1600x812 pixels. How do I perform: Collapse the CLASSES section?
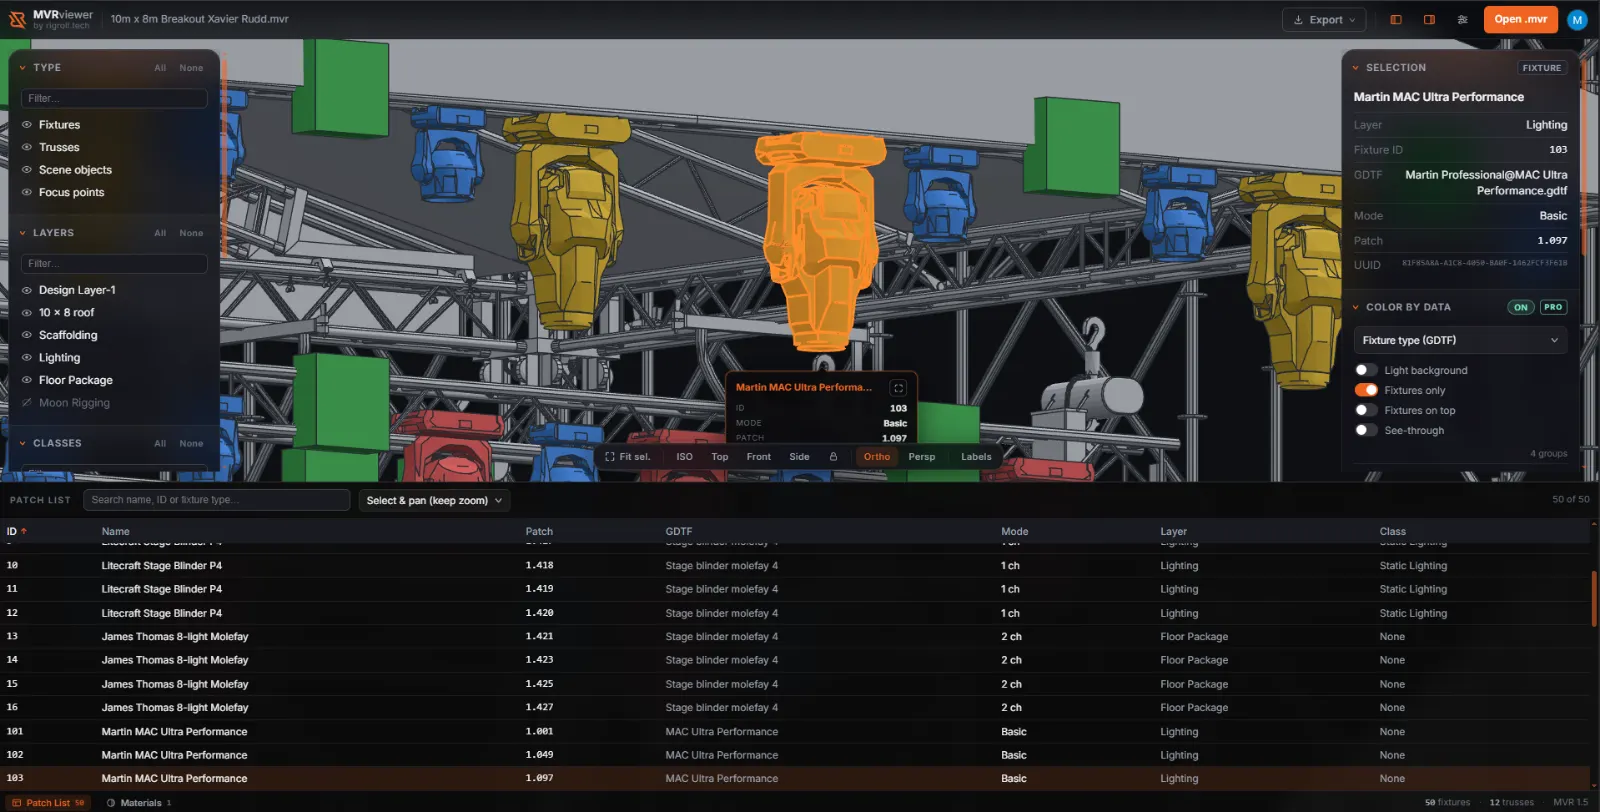point(22,443)
